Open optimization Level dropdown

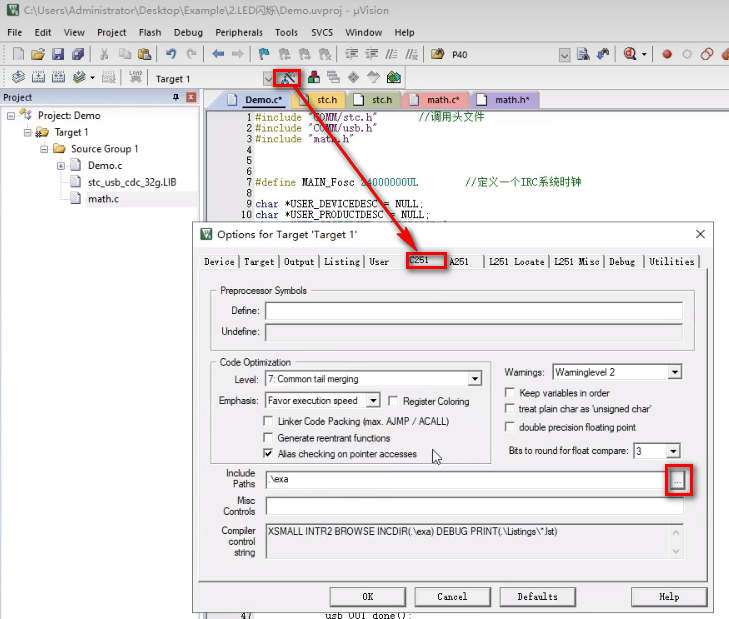(474, 379)
